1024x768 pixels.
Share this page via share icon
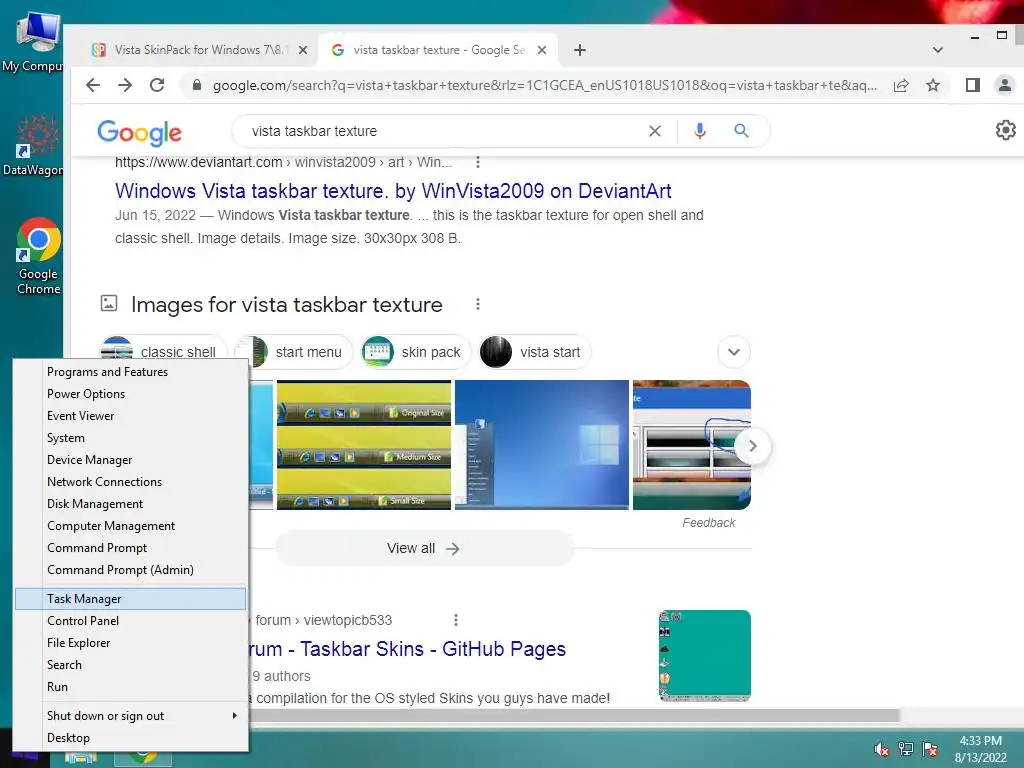[x=901, y=85]
